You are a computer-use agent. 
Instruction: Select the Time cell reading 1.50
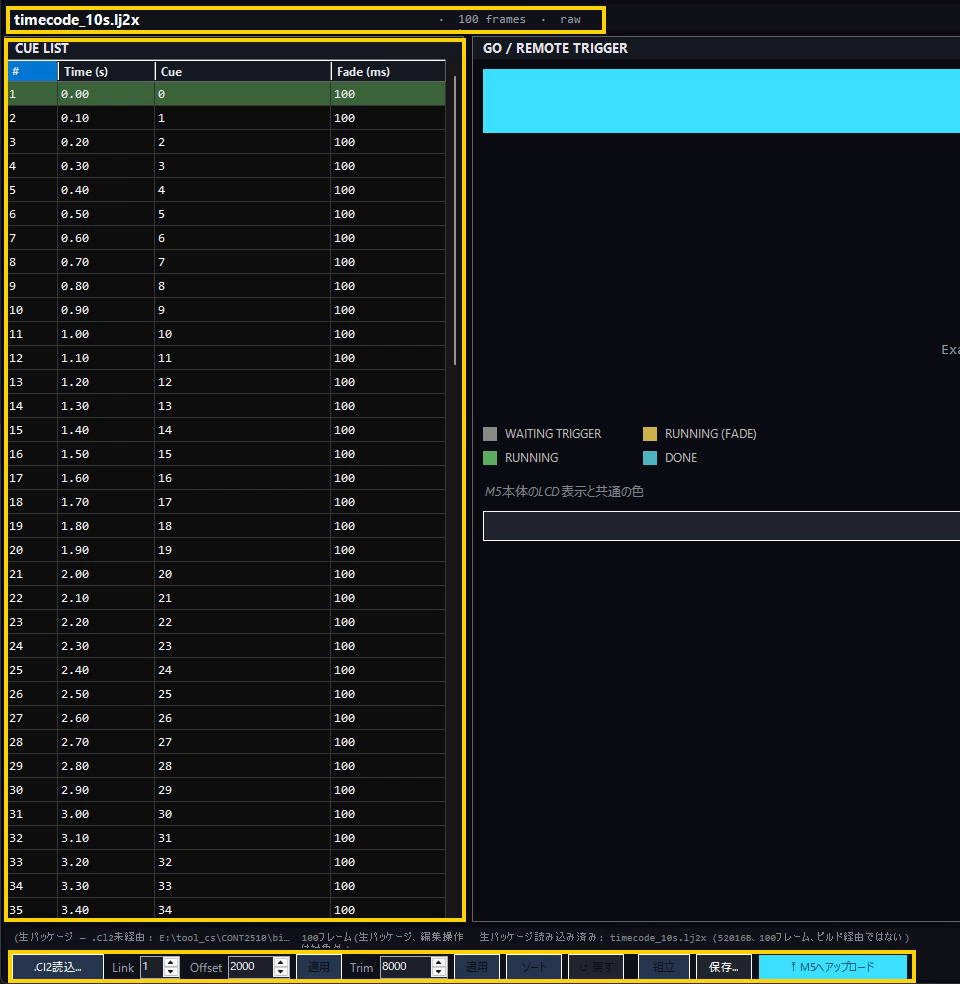pos(106,454)
